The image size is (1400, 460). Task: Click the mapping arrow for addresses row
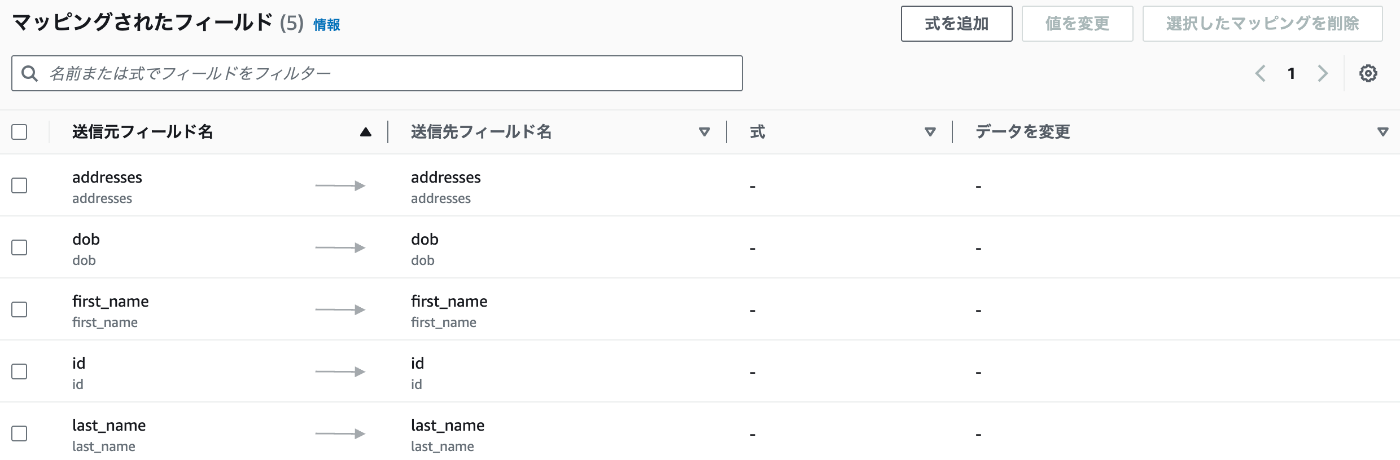[340, 186]
